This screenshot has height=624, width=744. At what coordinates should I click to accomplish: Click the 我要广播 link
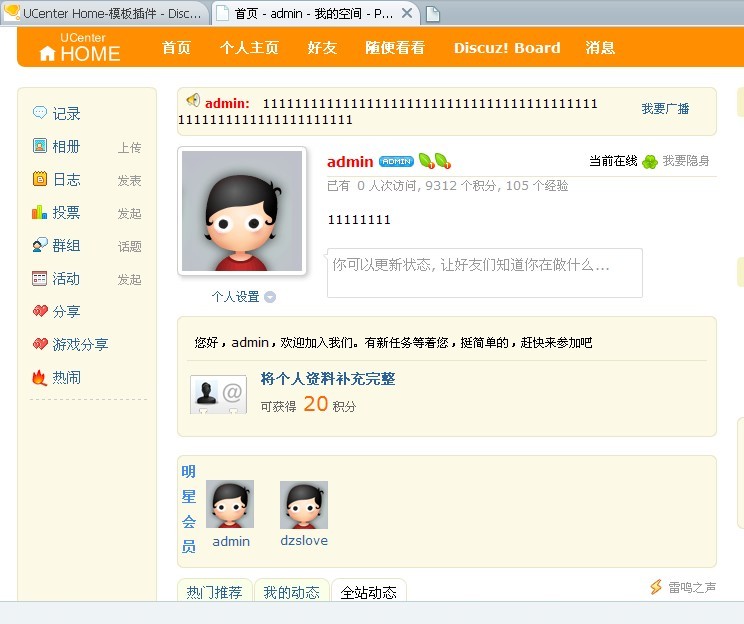point(665,109)
